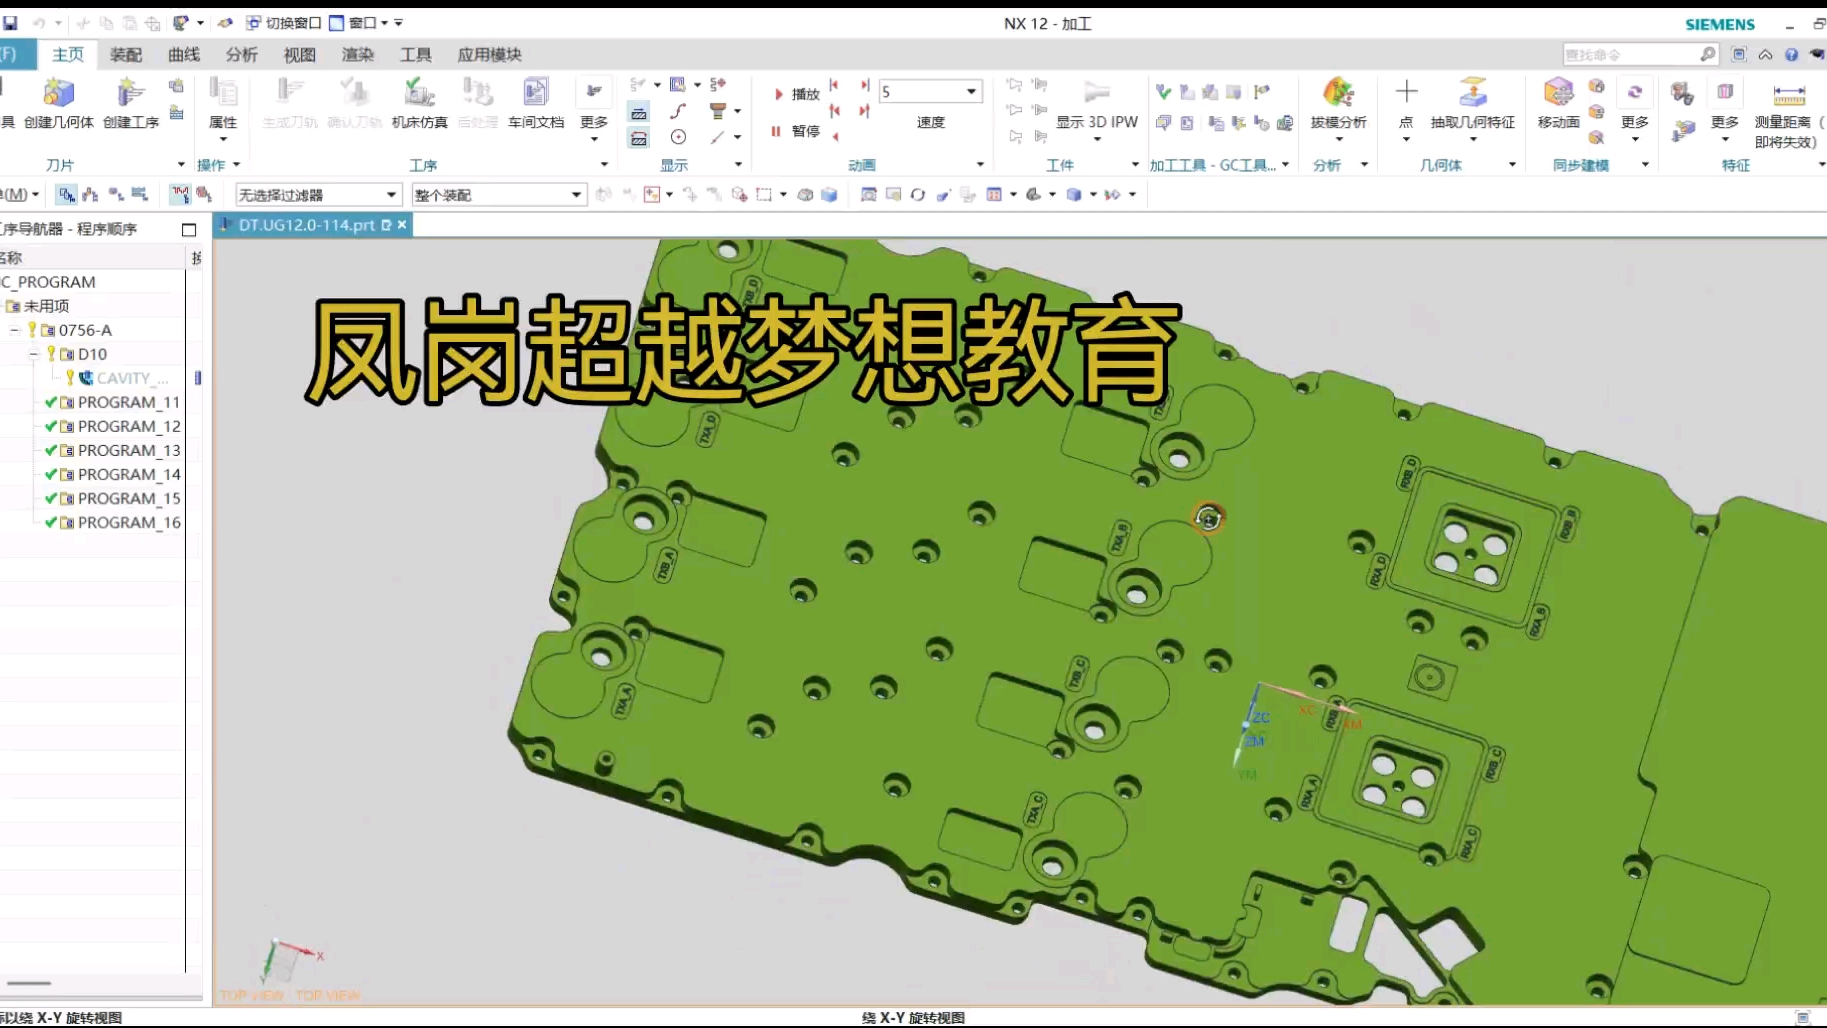
Task: Click the 点 (Point) creation icon
Action: tap(1406, 92)
